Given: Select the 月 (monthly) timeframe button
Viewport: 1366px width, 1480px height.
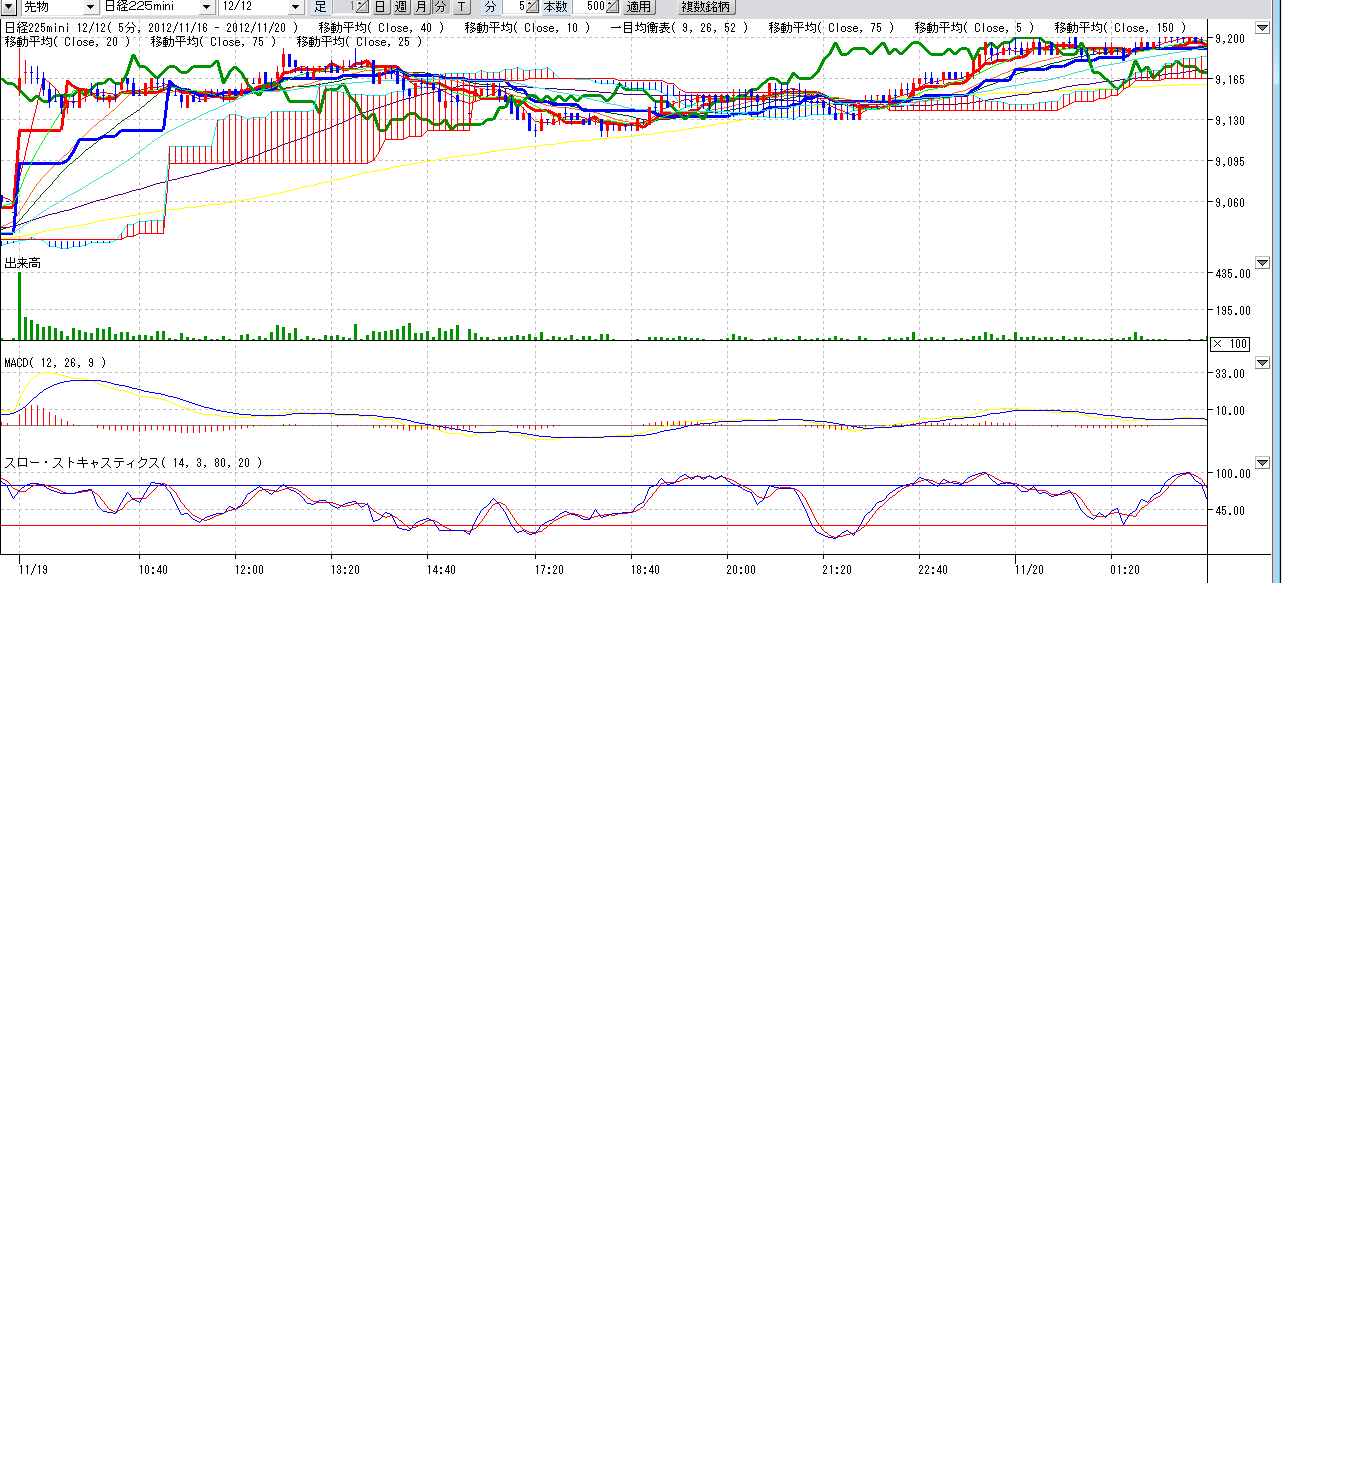Looking at the screenshot, I should pos(421,7).
